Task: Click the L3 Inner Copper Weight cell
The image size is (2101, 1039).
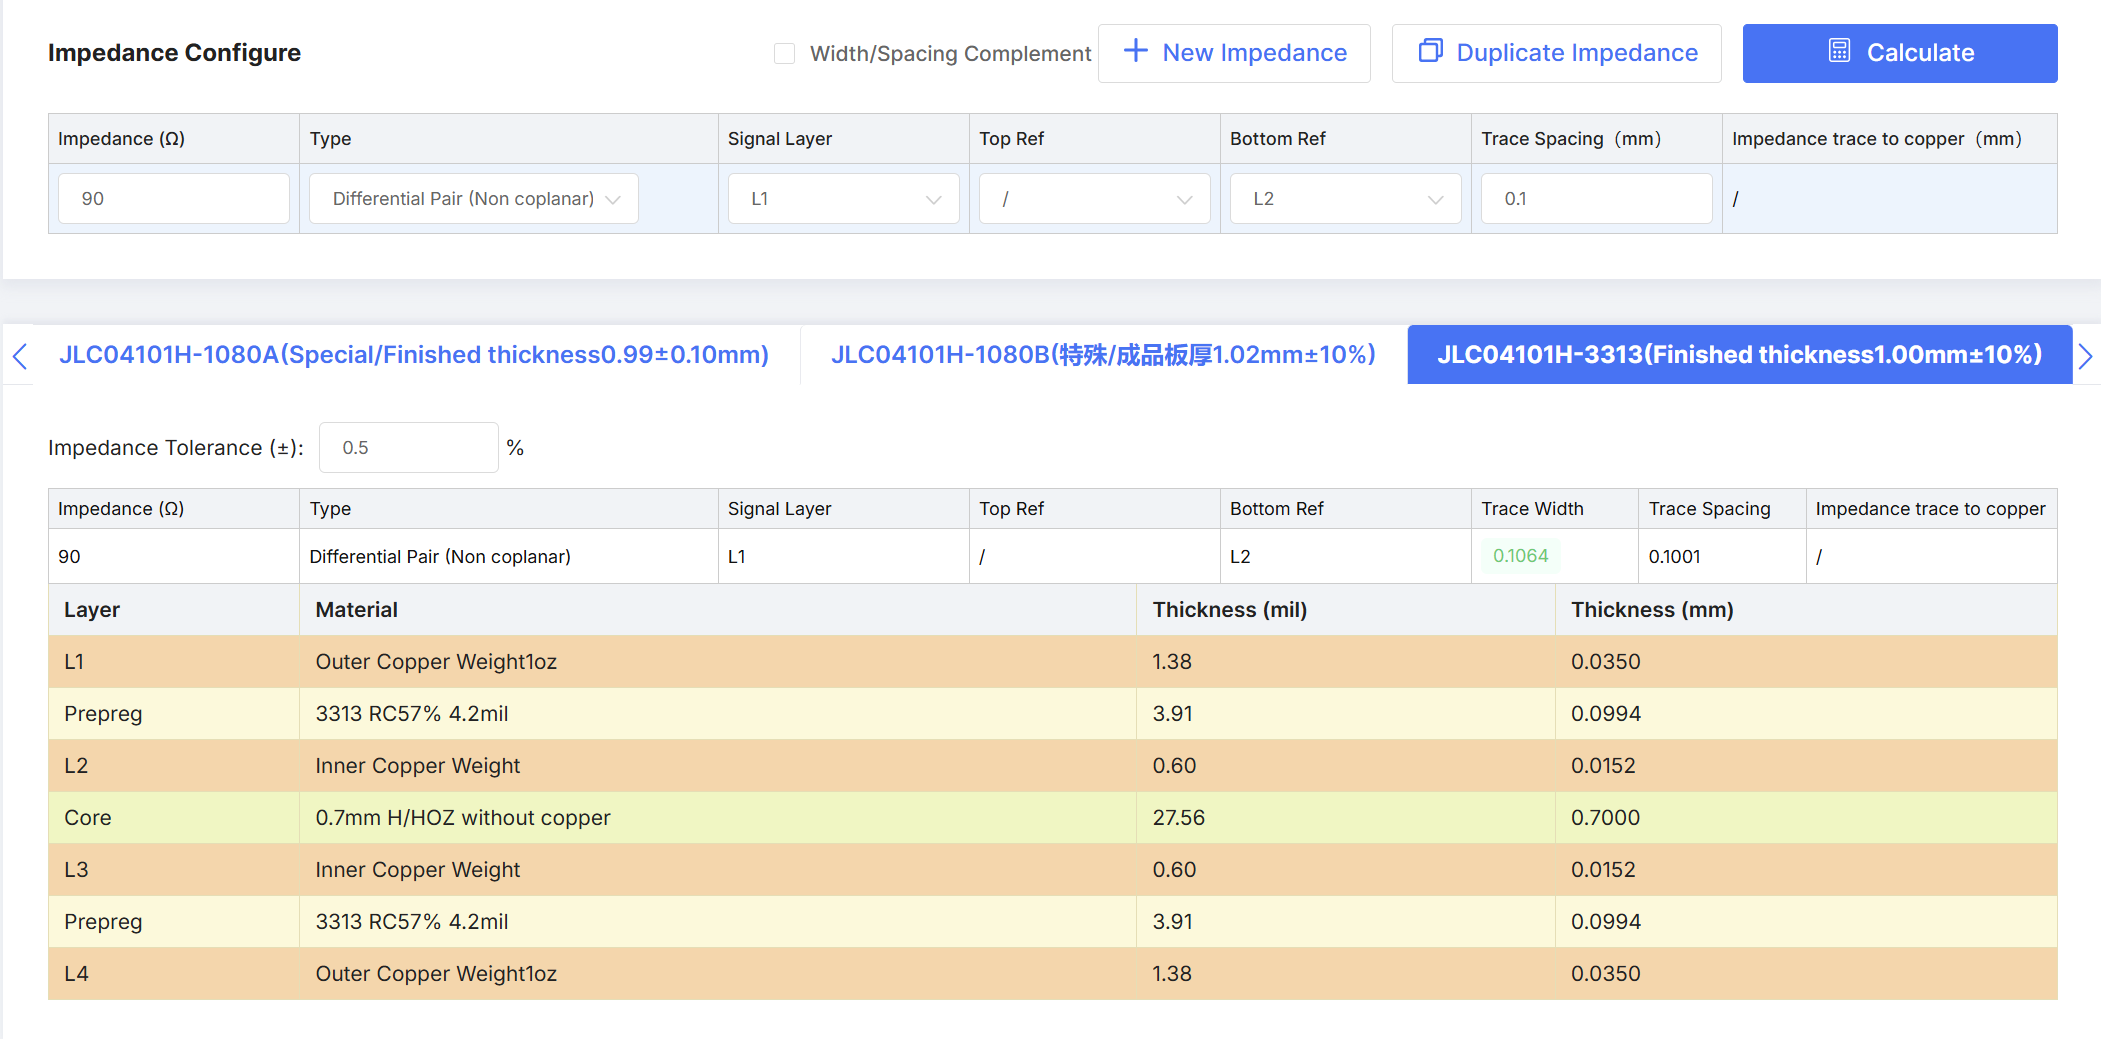Action: click(x=717, y=870)
